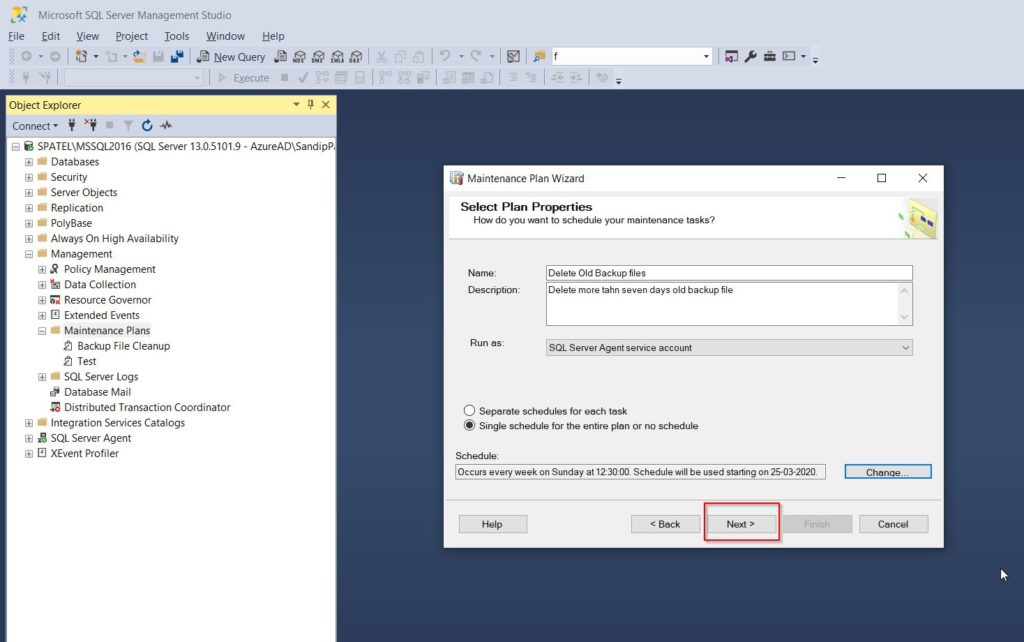Click the grayed Execute button
The height and width of the screenshot is (642, 1024).
243,78
